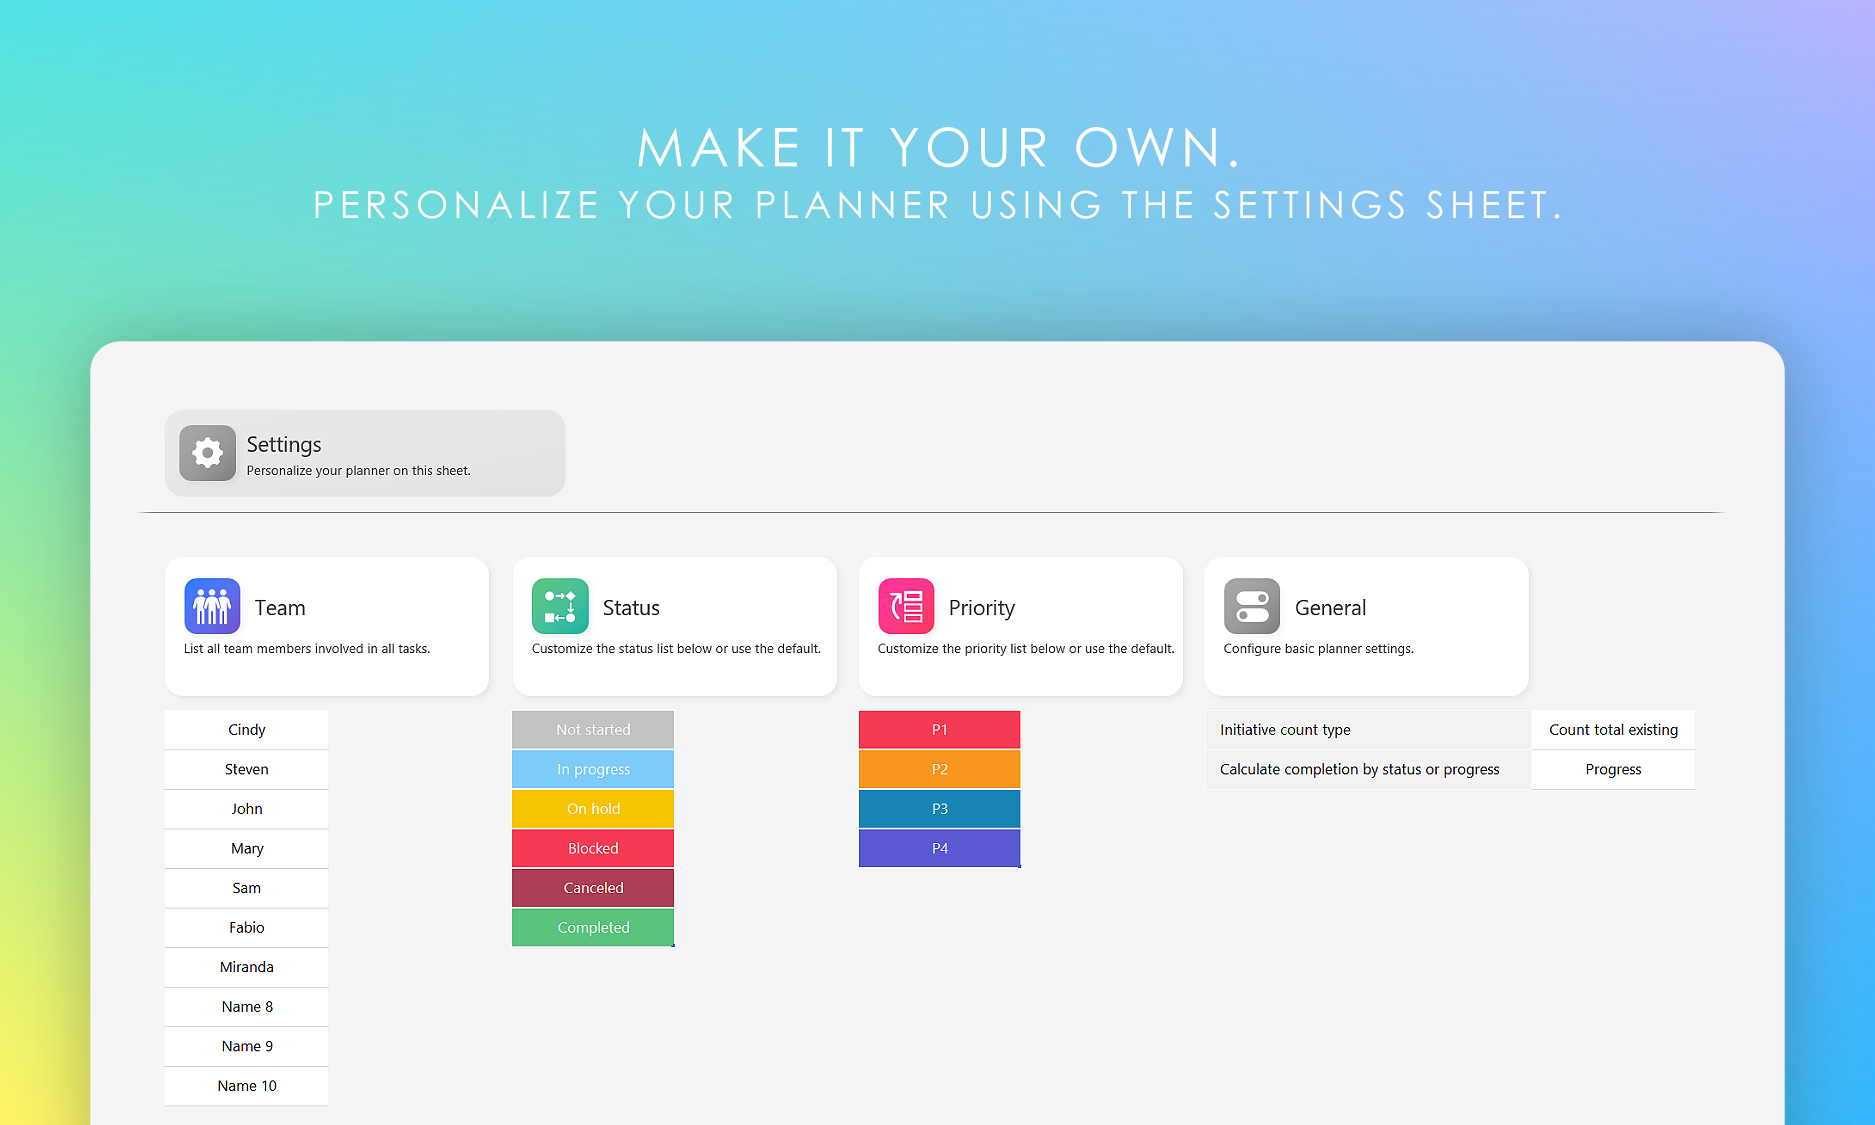The height and width of the screenshot is (1125, 1875).
Task: Open the Count total existing dropdown cell
Action: coord(1613,730)
